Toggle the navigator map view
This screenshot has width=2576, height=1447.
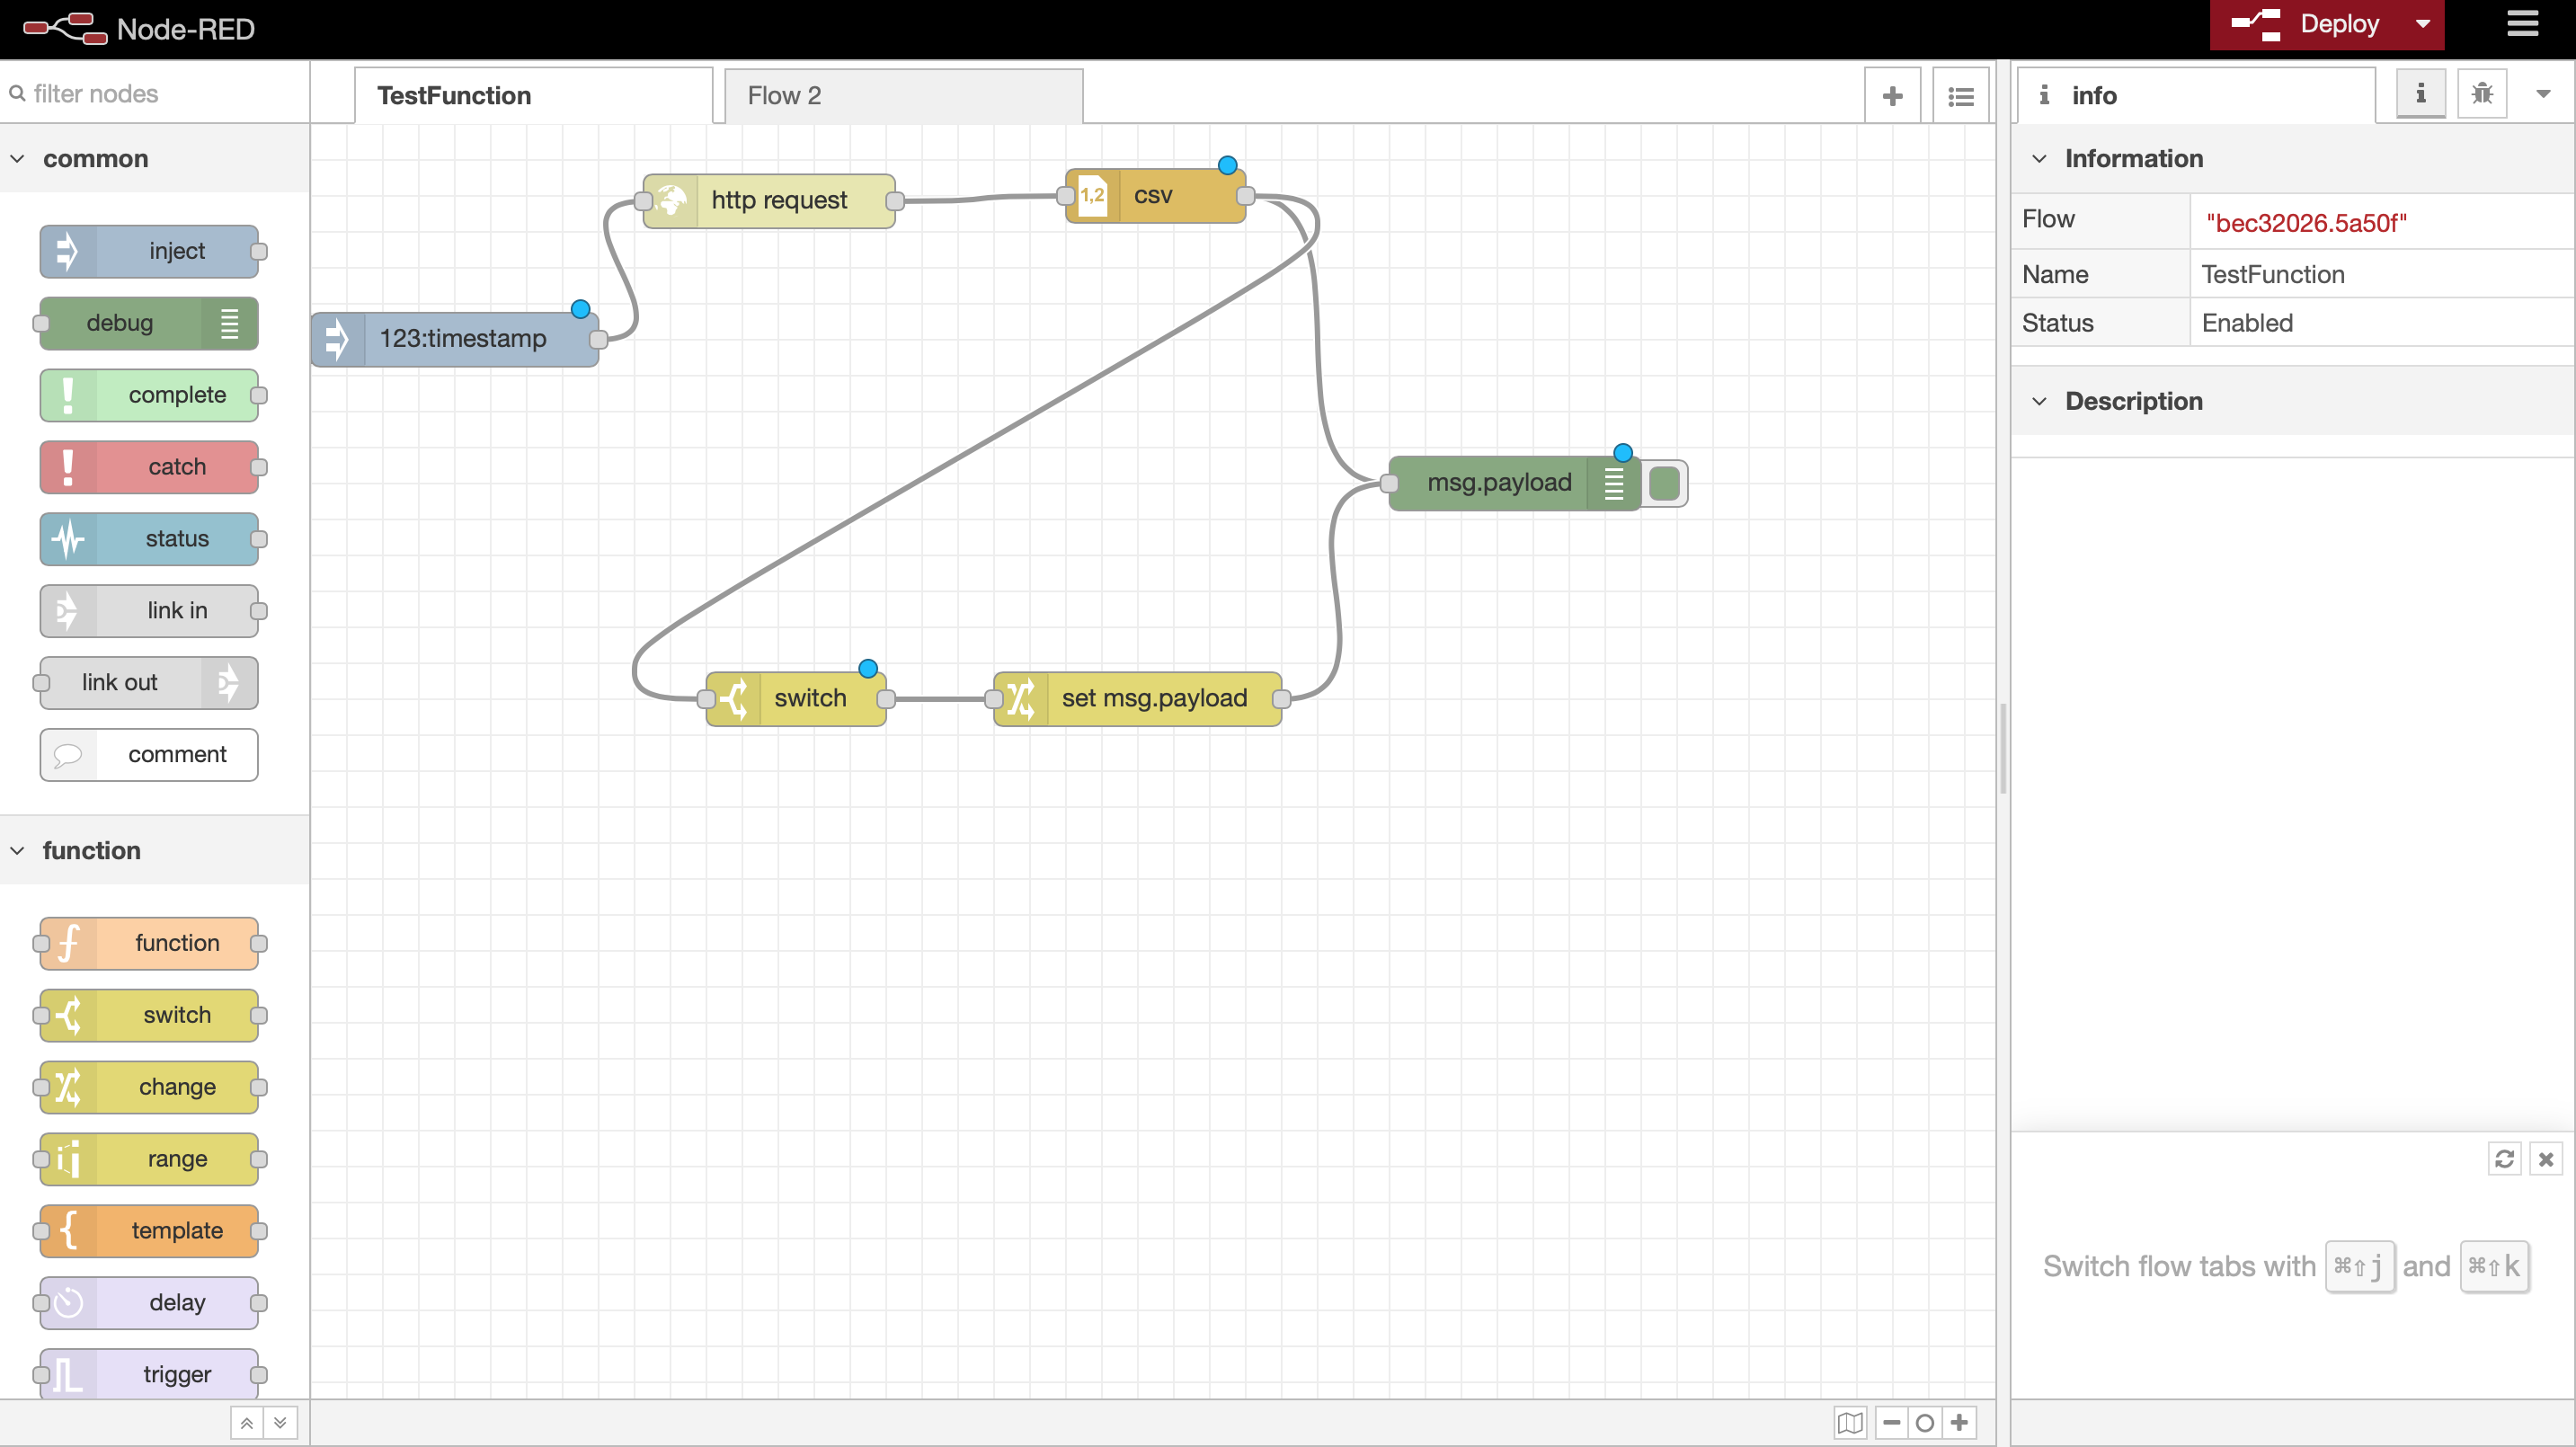point(1850,1422)
